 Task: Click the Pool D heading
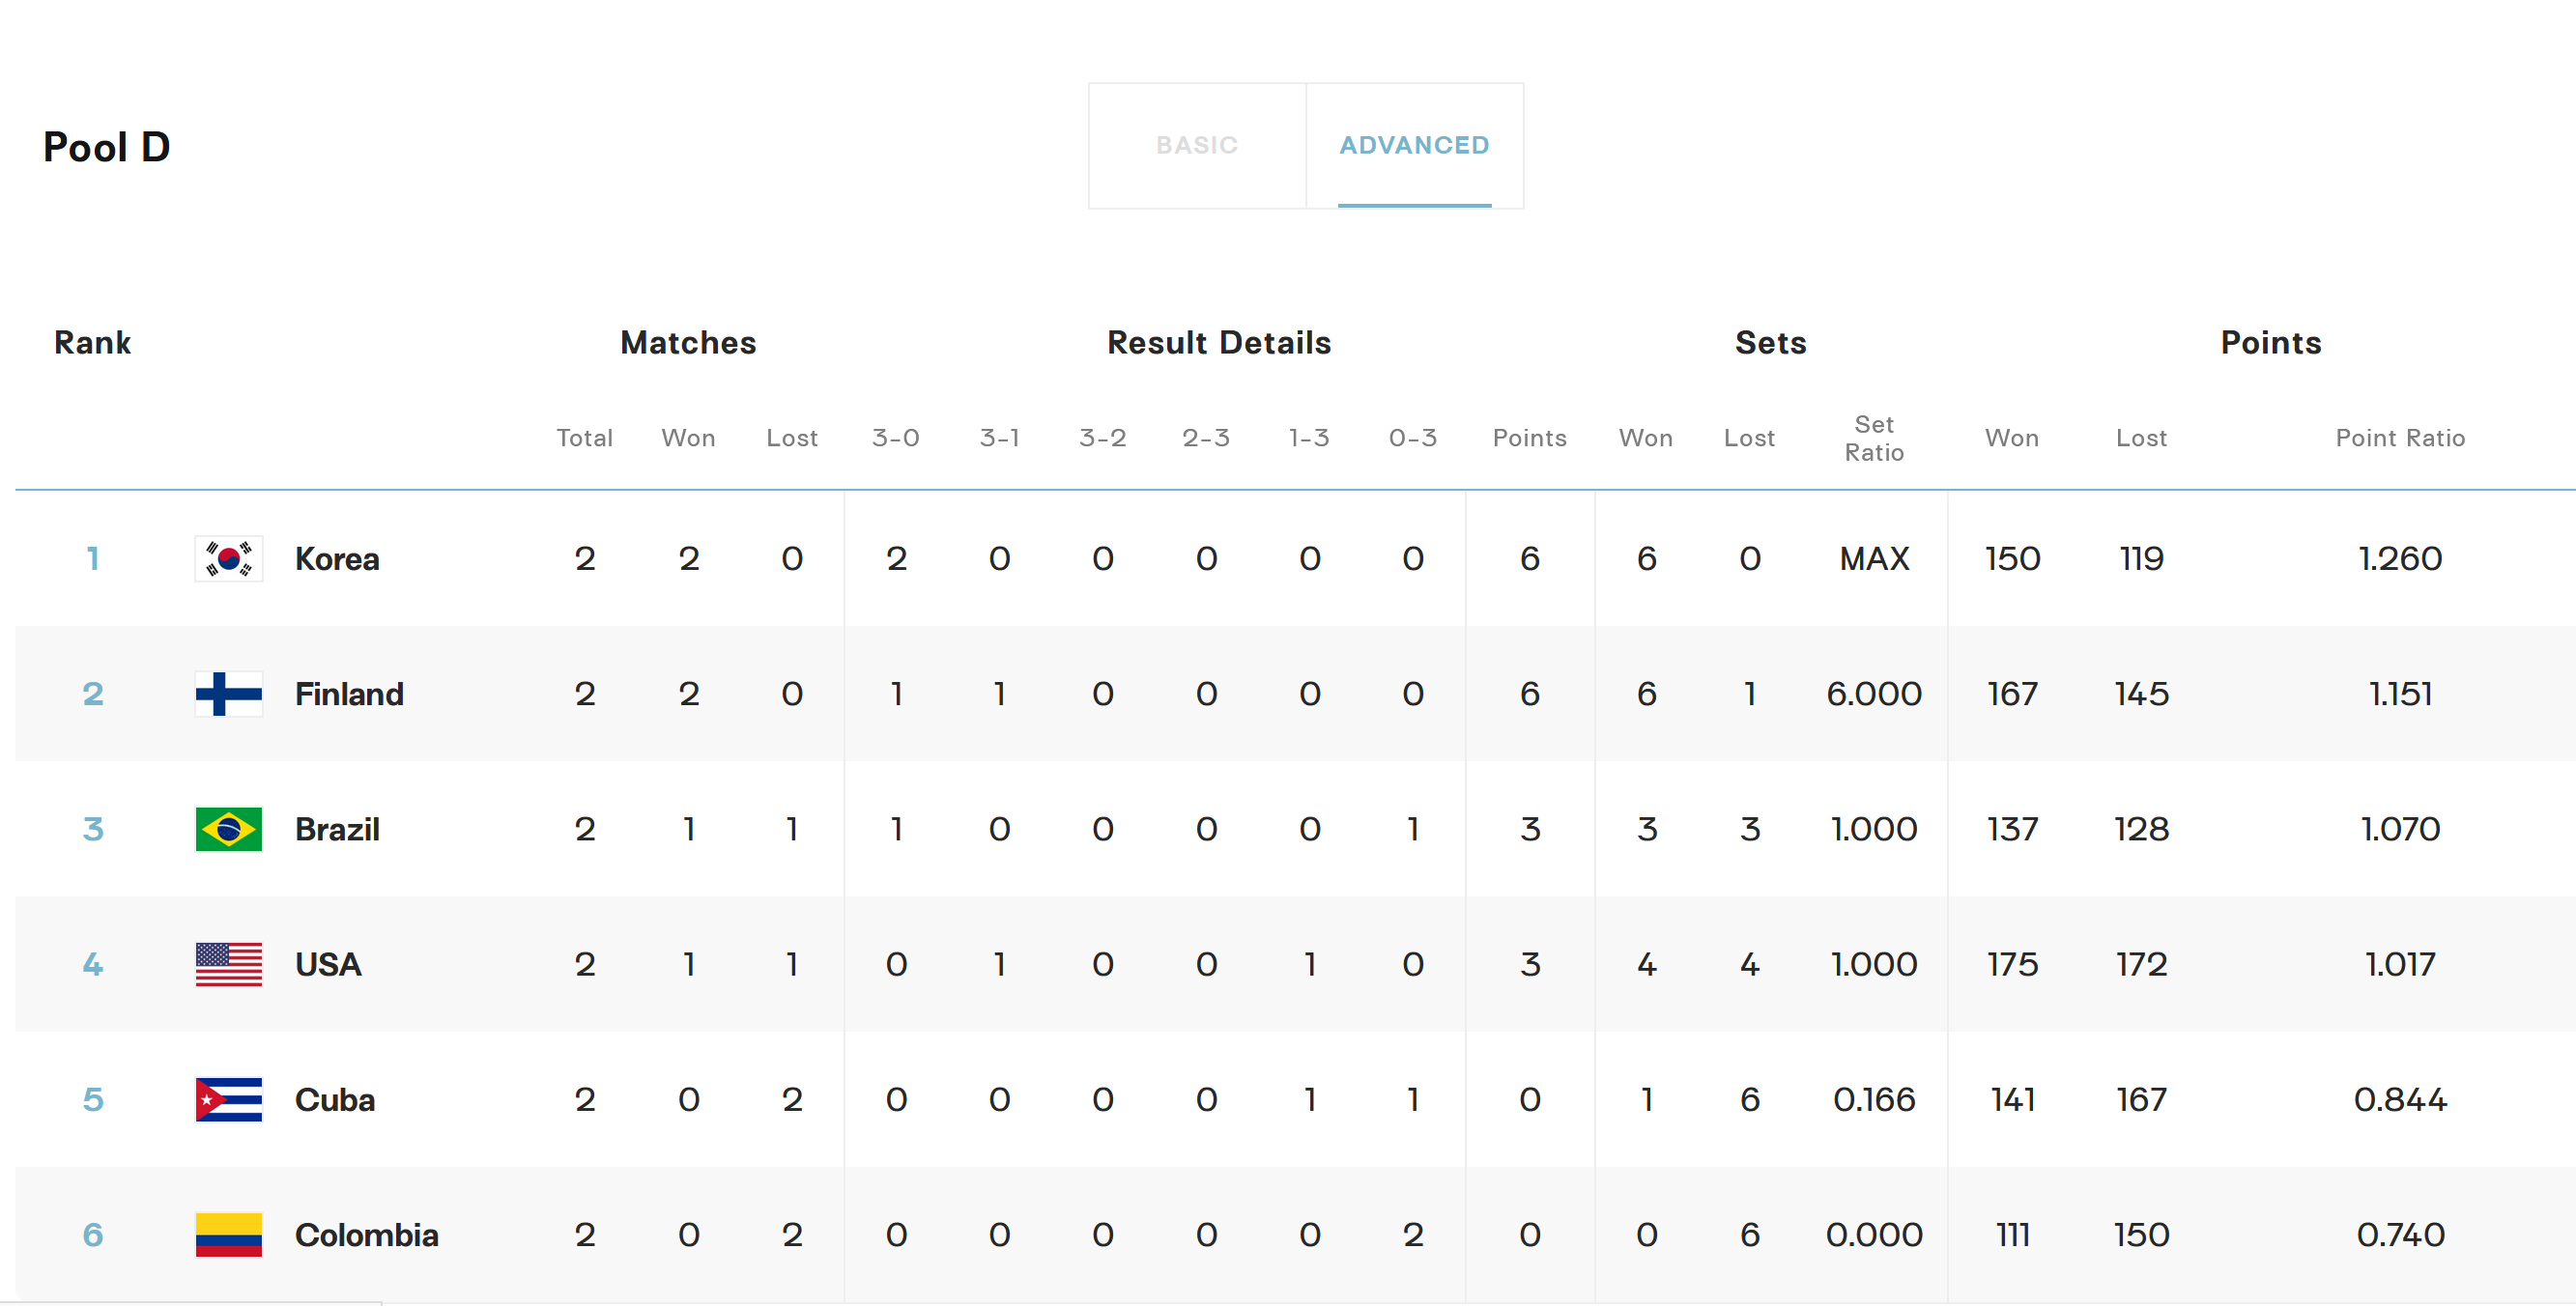pyautogui.click(x=107, y=147)
